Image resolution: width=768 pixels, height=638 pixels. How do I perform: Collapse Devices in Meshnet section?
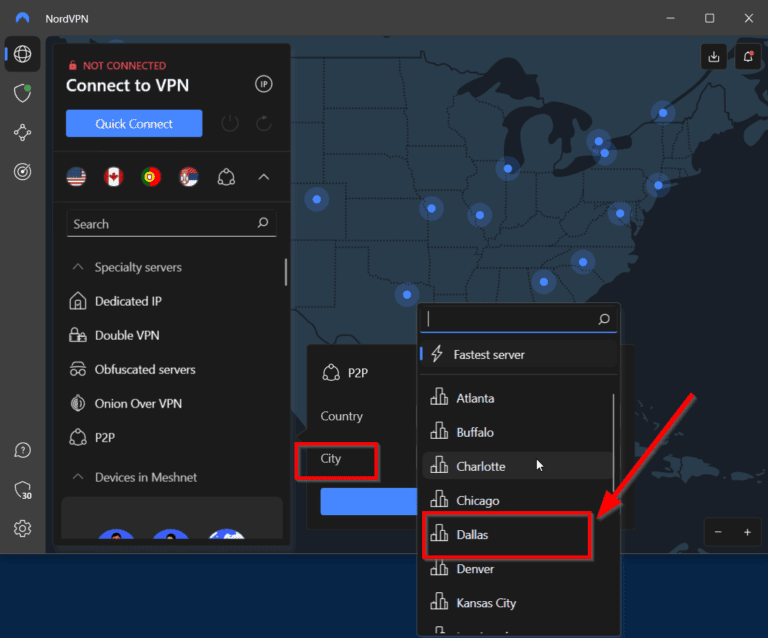(78, 477)
